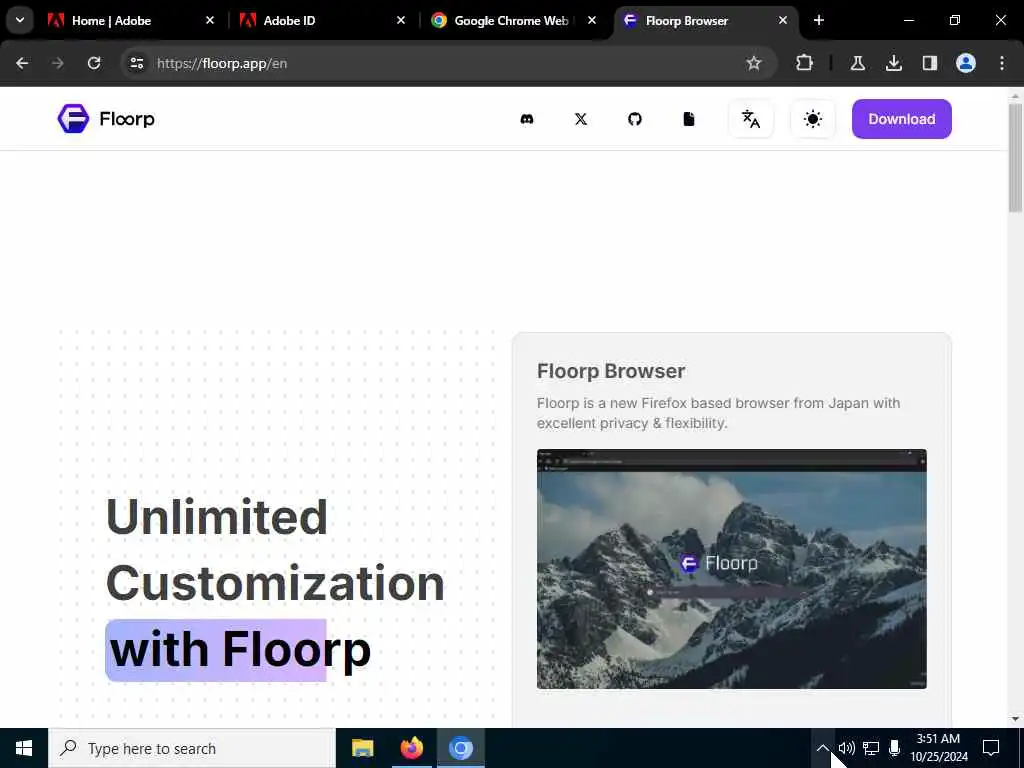This screenshot has height=768, width=1024.
Task: Go forward with the browser forward arrow
Action: (x=58, y=63)
